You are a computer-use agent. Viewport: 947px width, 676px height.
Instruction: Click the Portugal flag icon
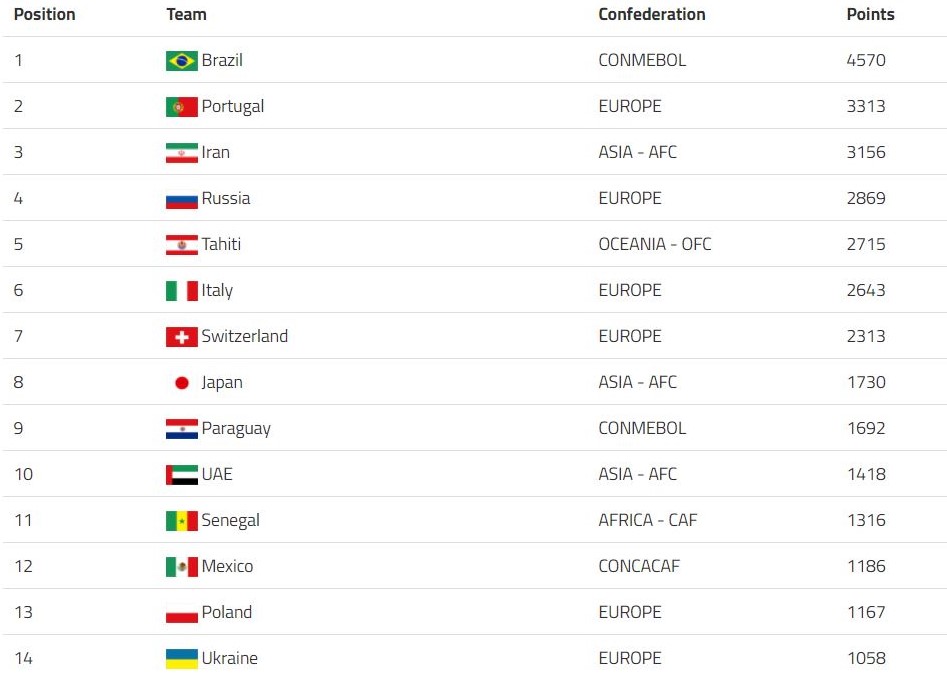click(x=182, y=107)
